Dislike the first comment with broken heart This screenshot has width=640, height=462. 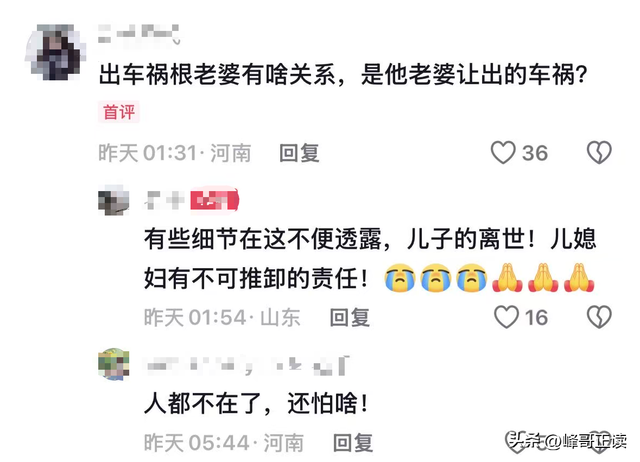[599, 153]
